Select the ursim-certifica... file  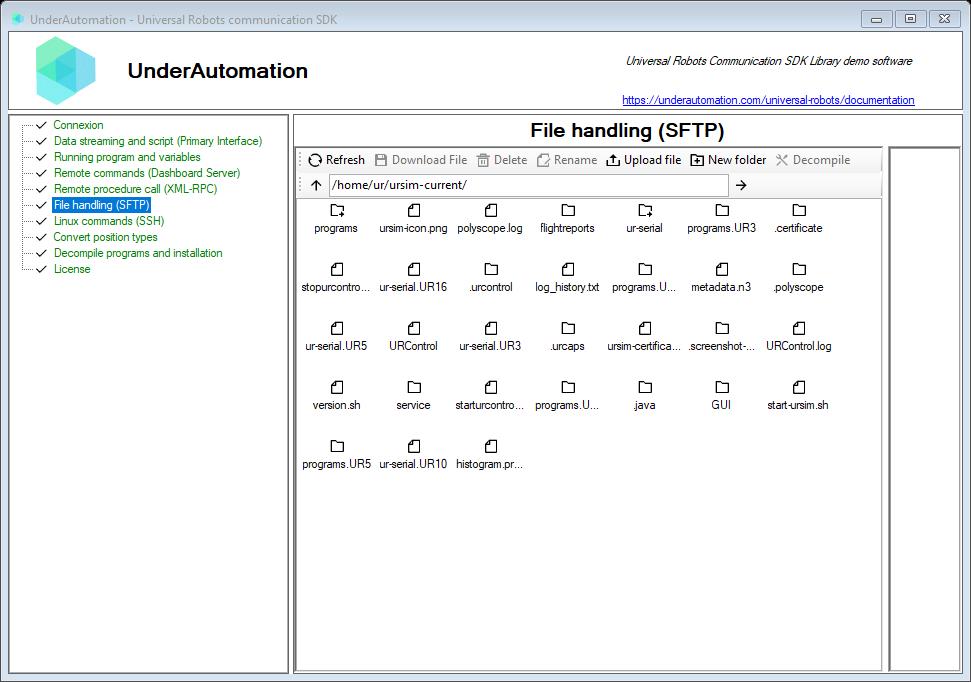tap(645, 336)
